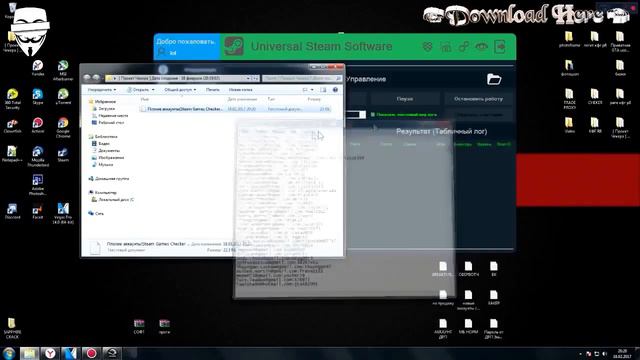Select the Notepad++ desktop icon
This screenshot has width=640, height=360.
(x=12, y=154)
